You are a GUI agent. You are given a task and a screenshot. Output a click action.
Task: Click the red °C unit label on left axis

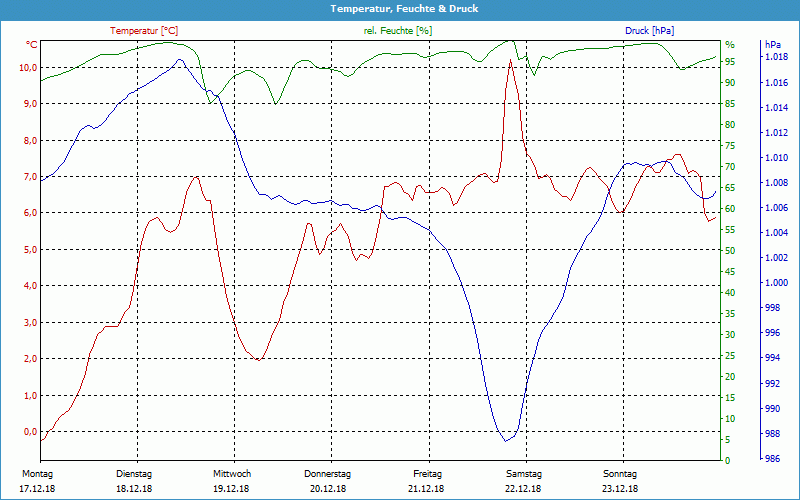click(31, 45)
